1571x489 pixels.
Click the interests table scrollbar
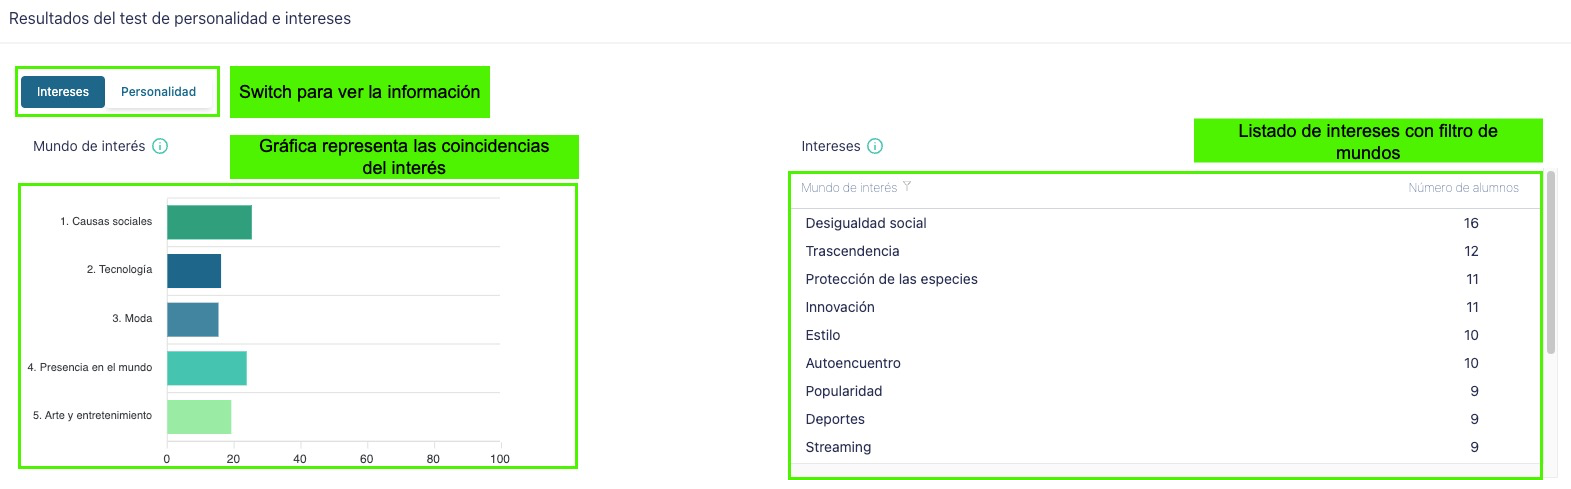tap(1551, 262)
